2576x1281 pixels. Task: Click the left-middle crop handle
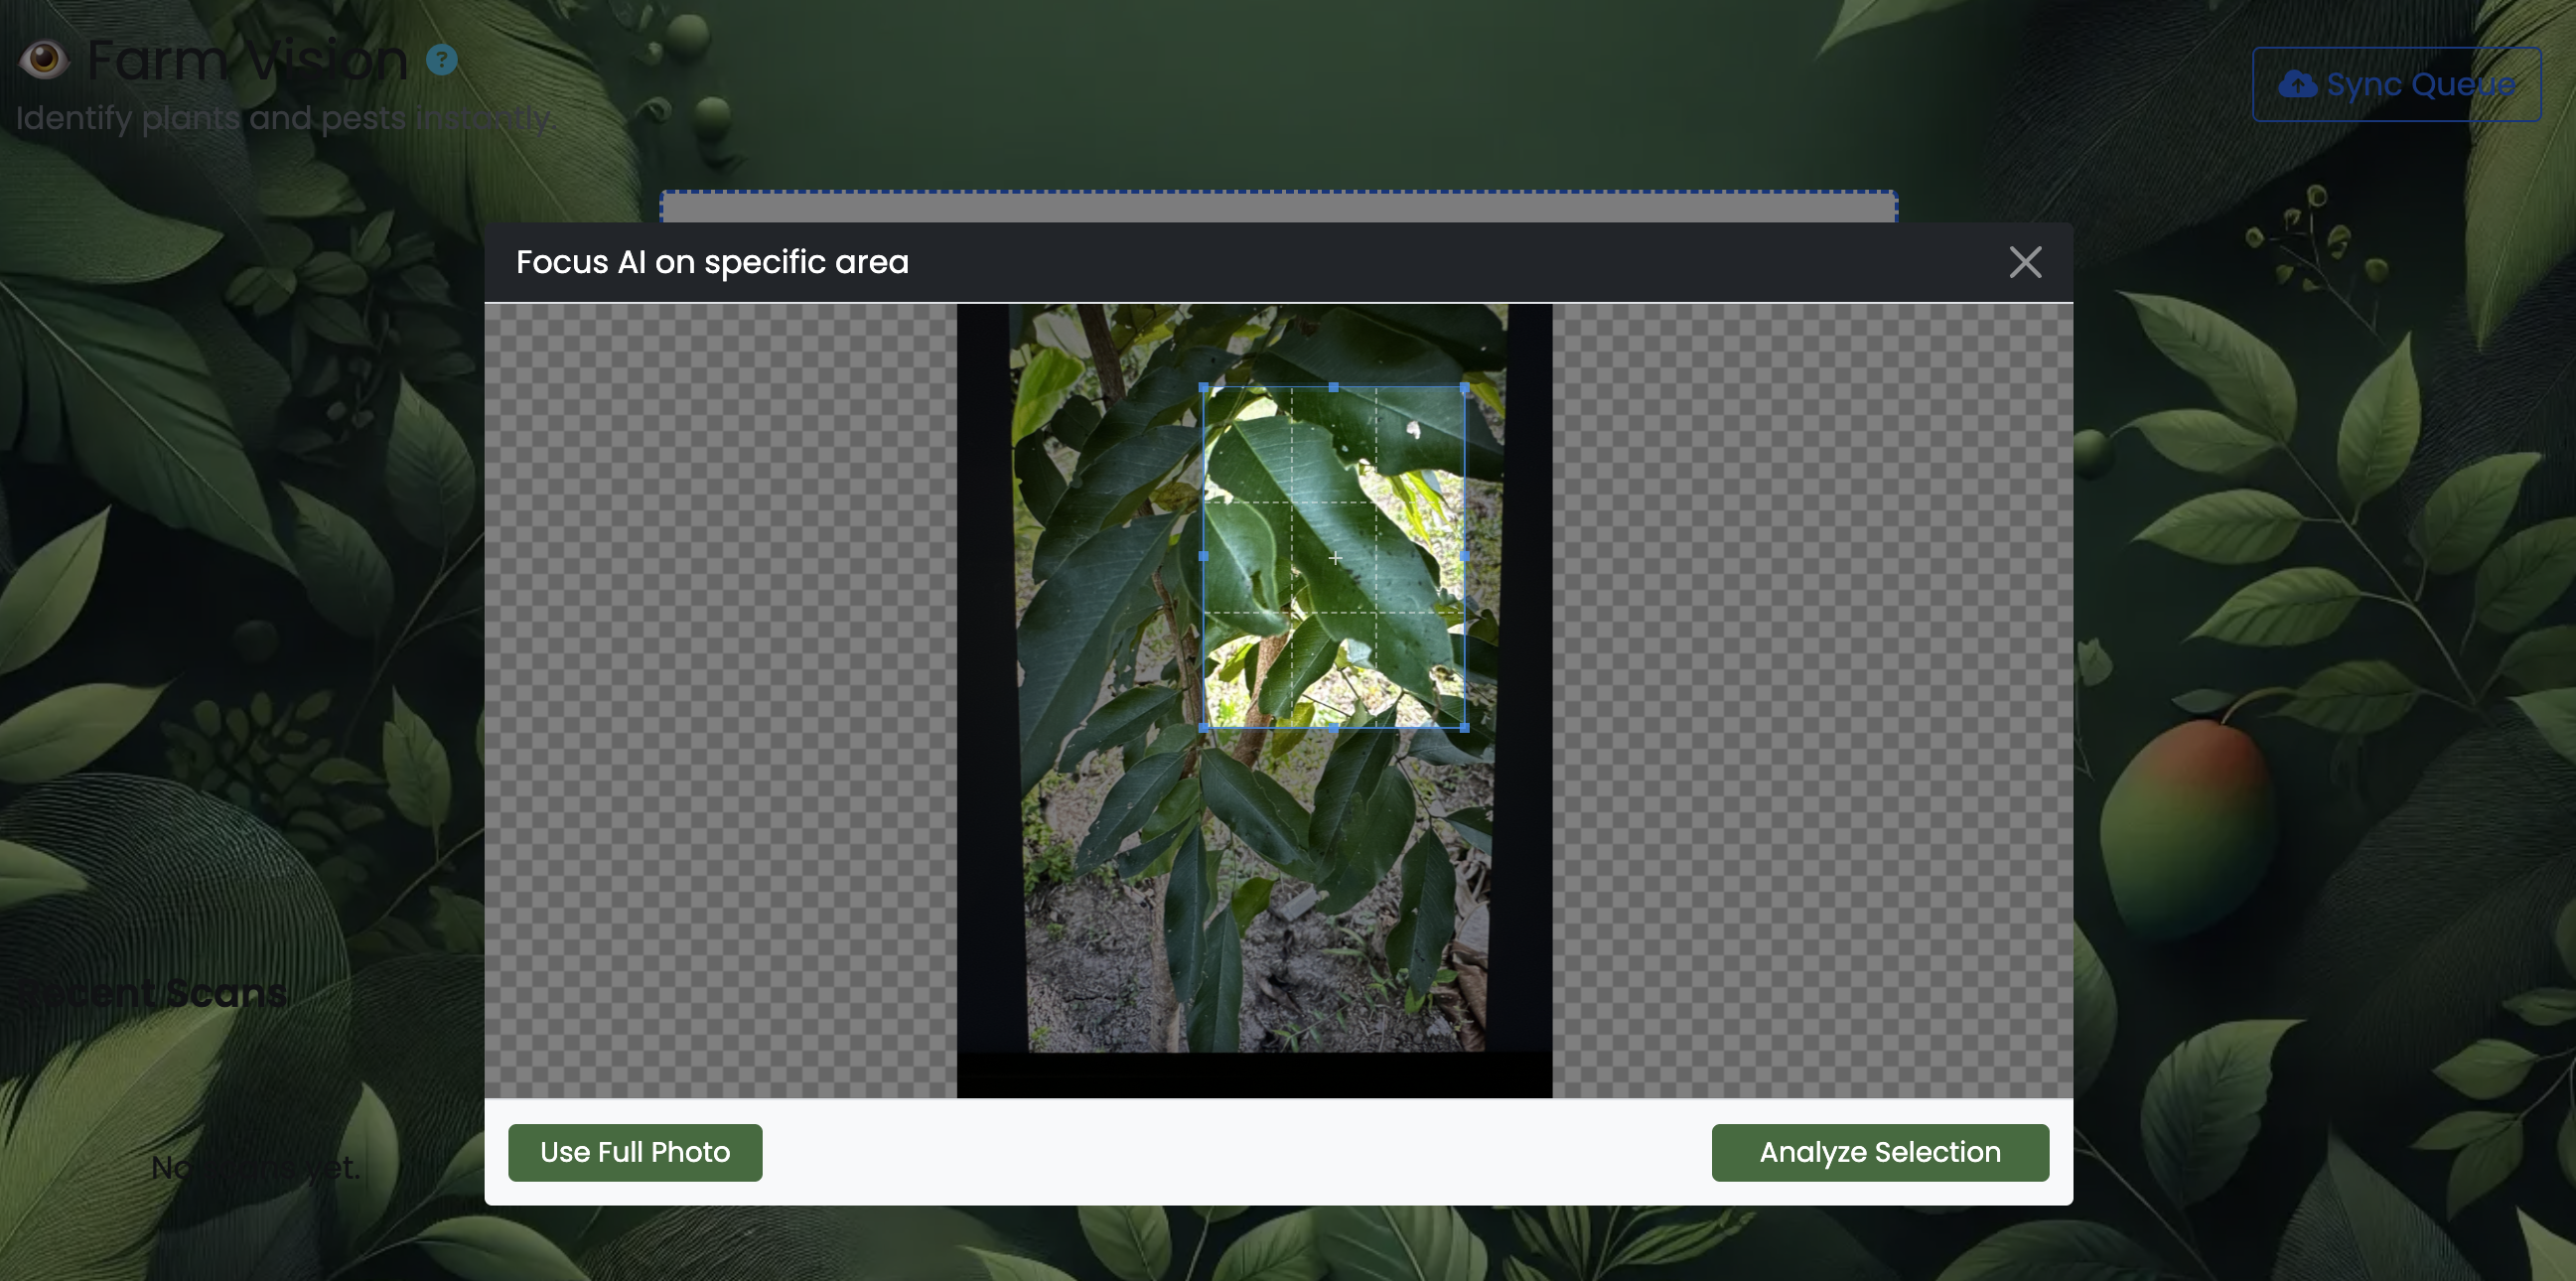coord(1204,557)
